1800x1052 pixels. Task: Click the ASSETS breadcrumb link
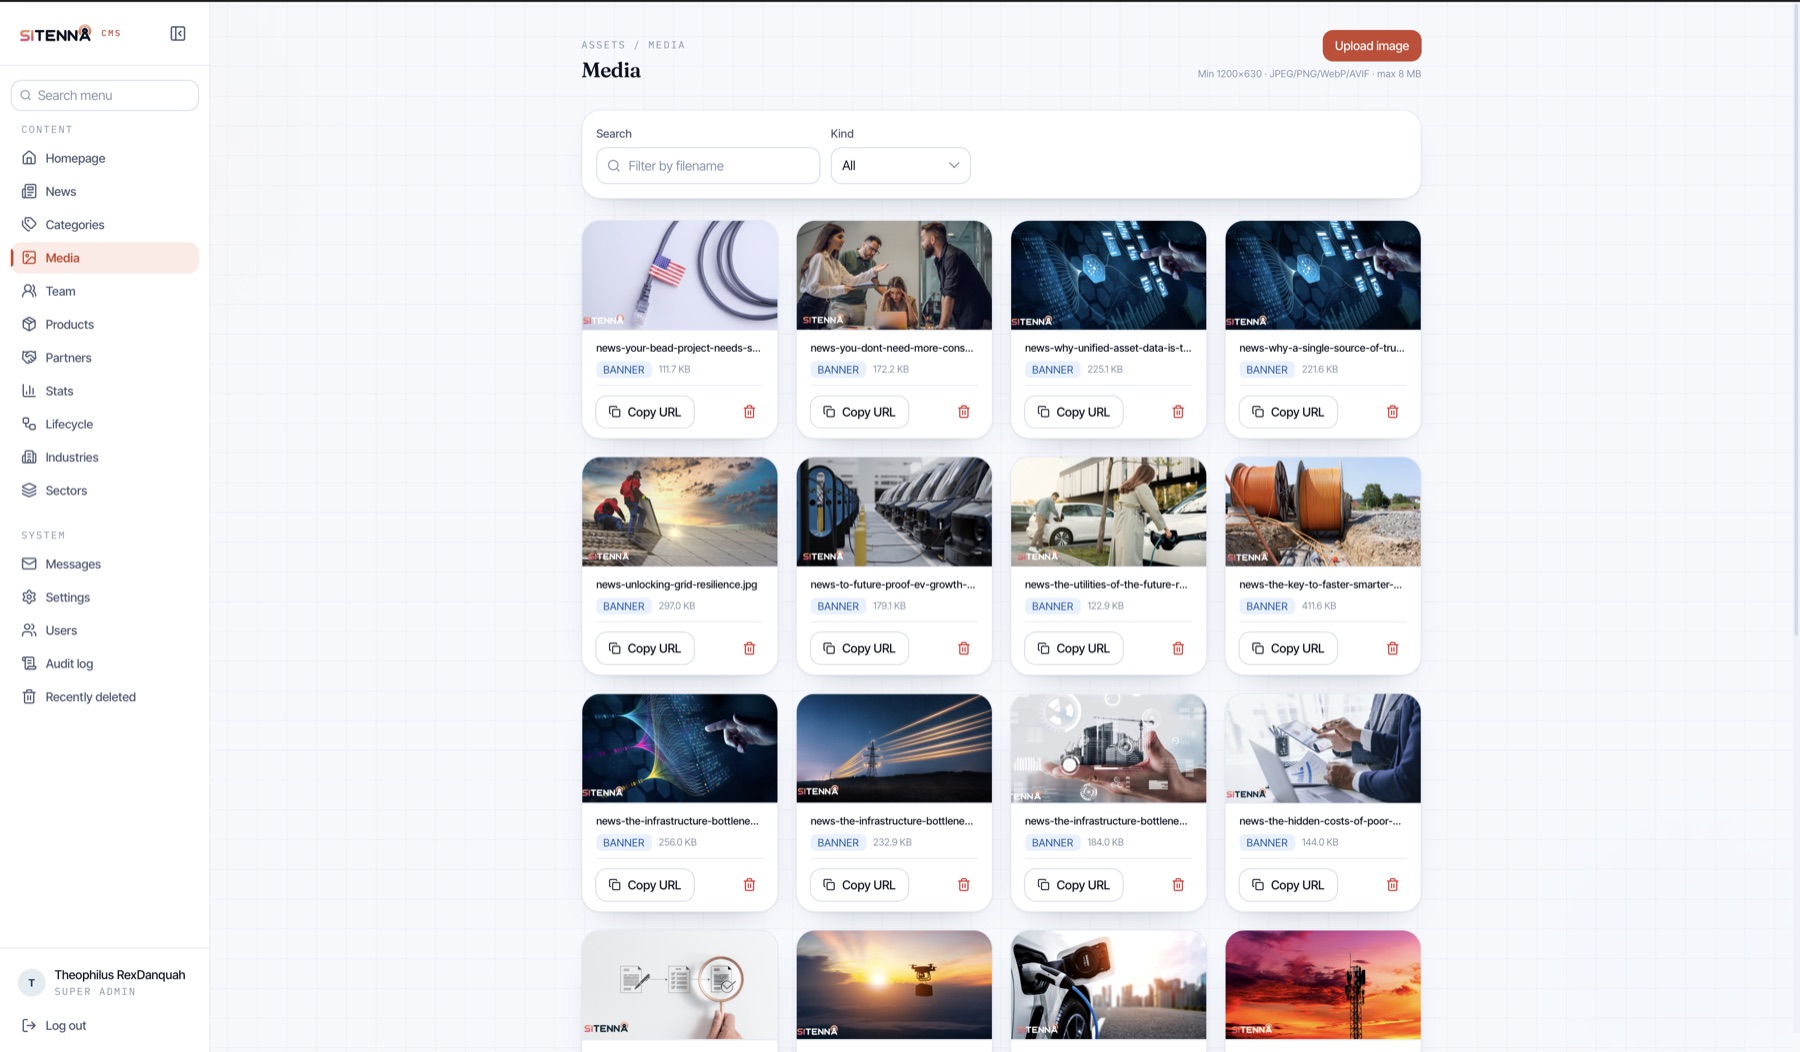tap(603, 45)
